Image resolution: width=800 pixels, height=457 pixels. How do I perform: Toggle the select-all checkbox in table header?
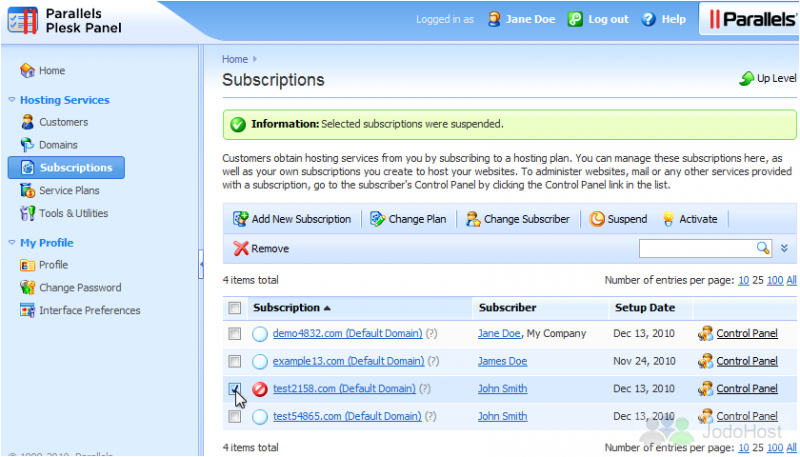234,308
